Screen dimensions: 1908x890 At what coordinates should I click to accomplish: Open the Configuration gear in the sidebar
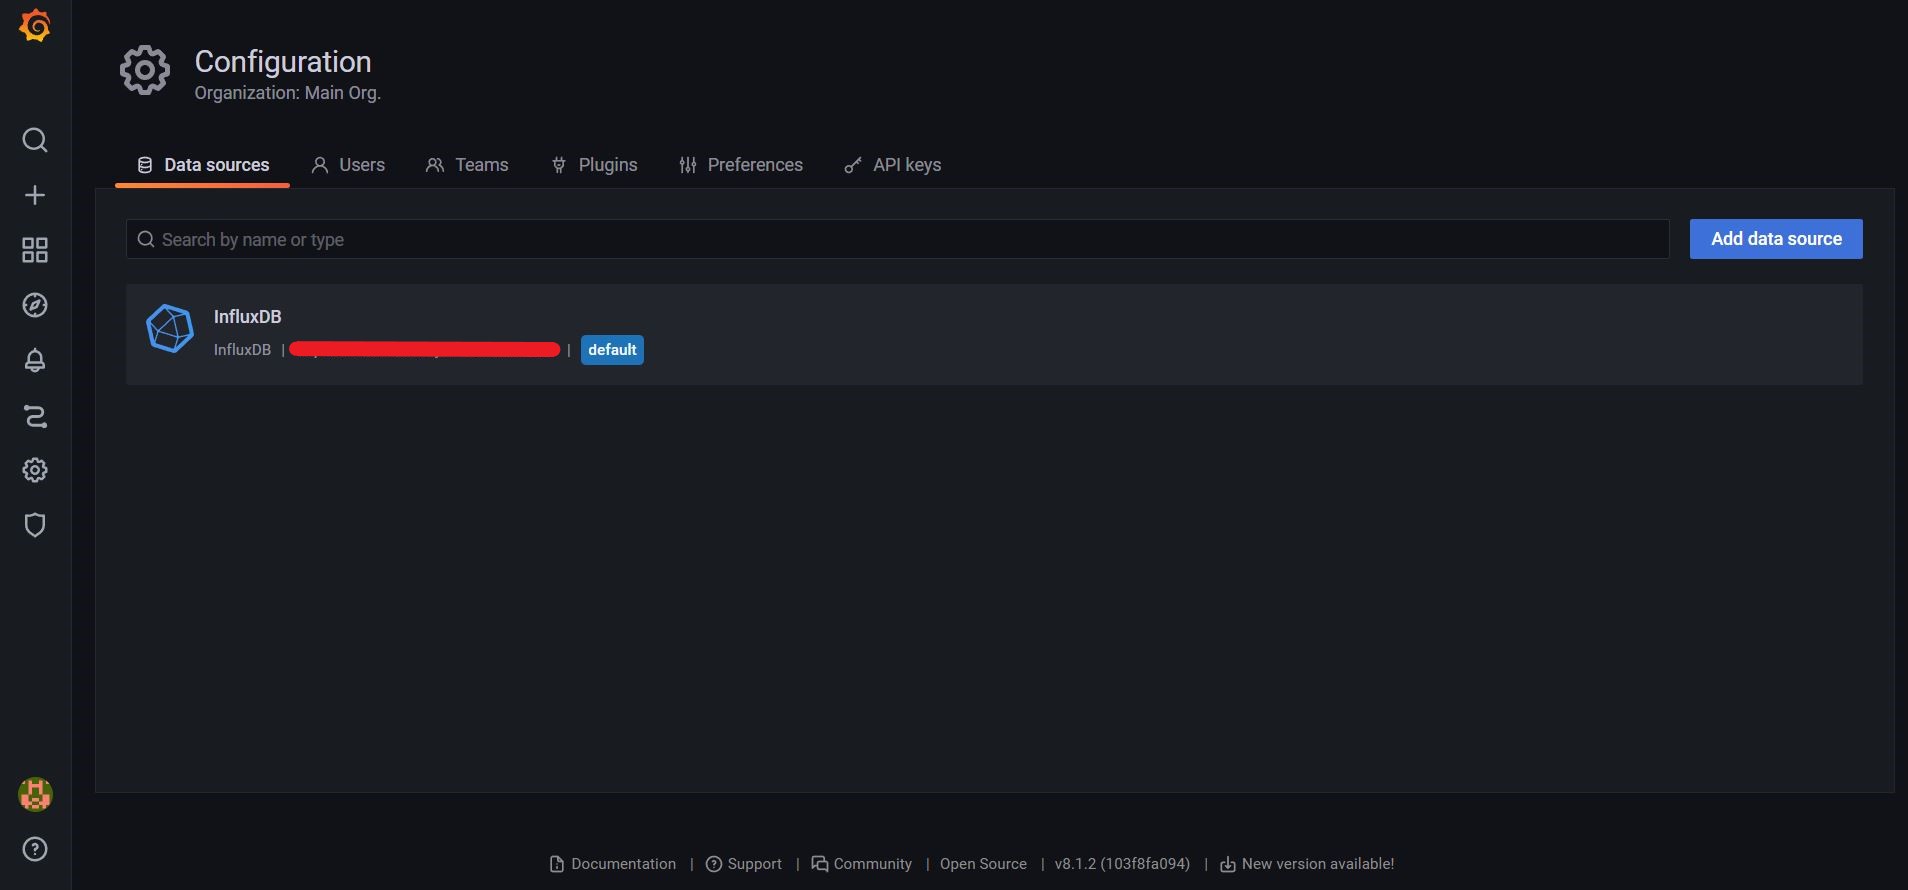pos(35,470)
